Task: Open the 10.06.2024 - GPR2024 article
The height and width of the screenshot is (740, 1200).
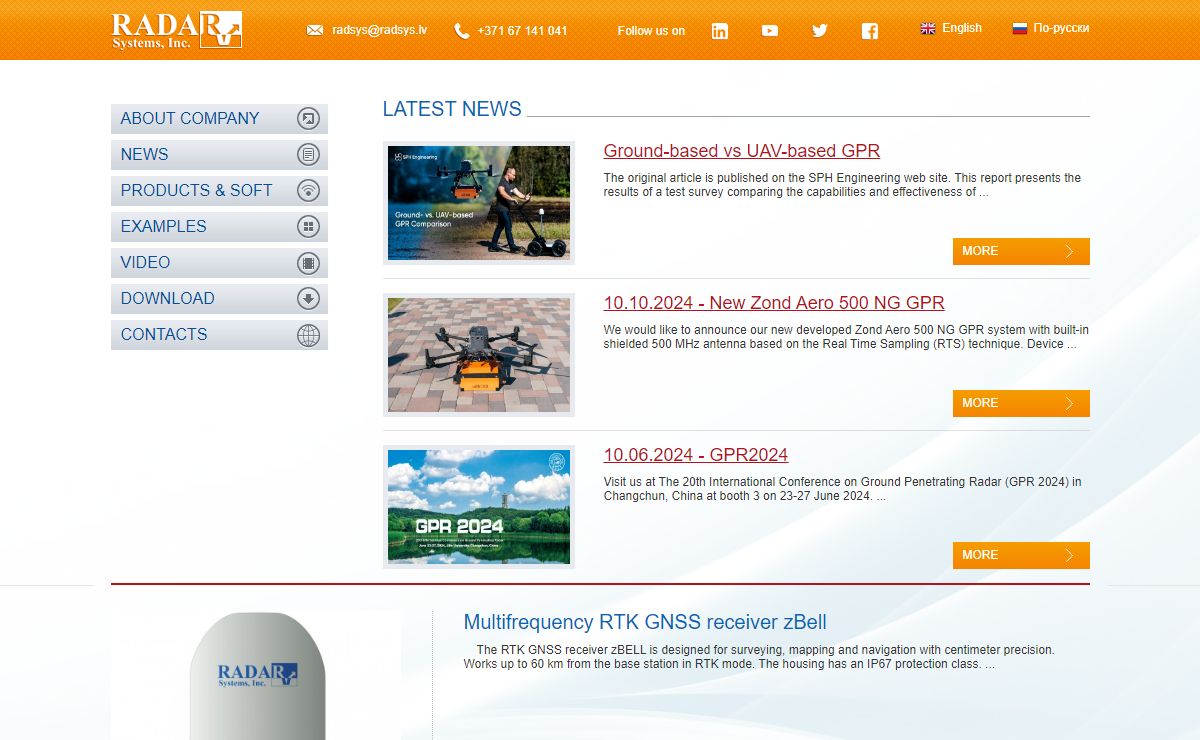Action: click(696, 455)
